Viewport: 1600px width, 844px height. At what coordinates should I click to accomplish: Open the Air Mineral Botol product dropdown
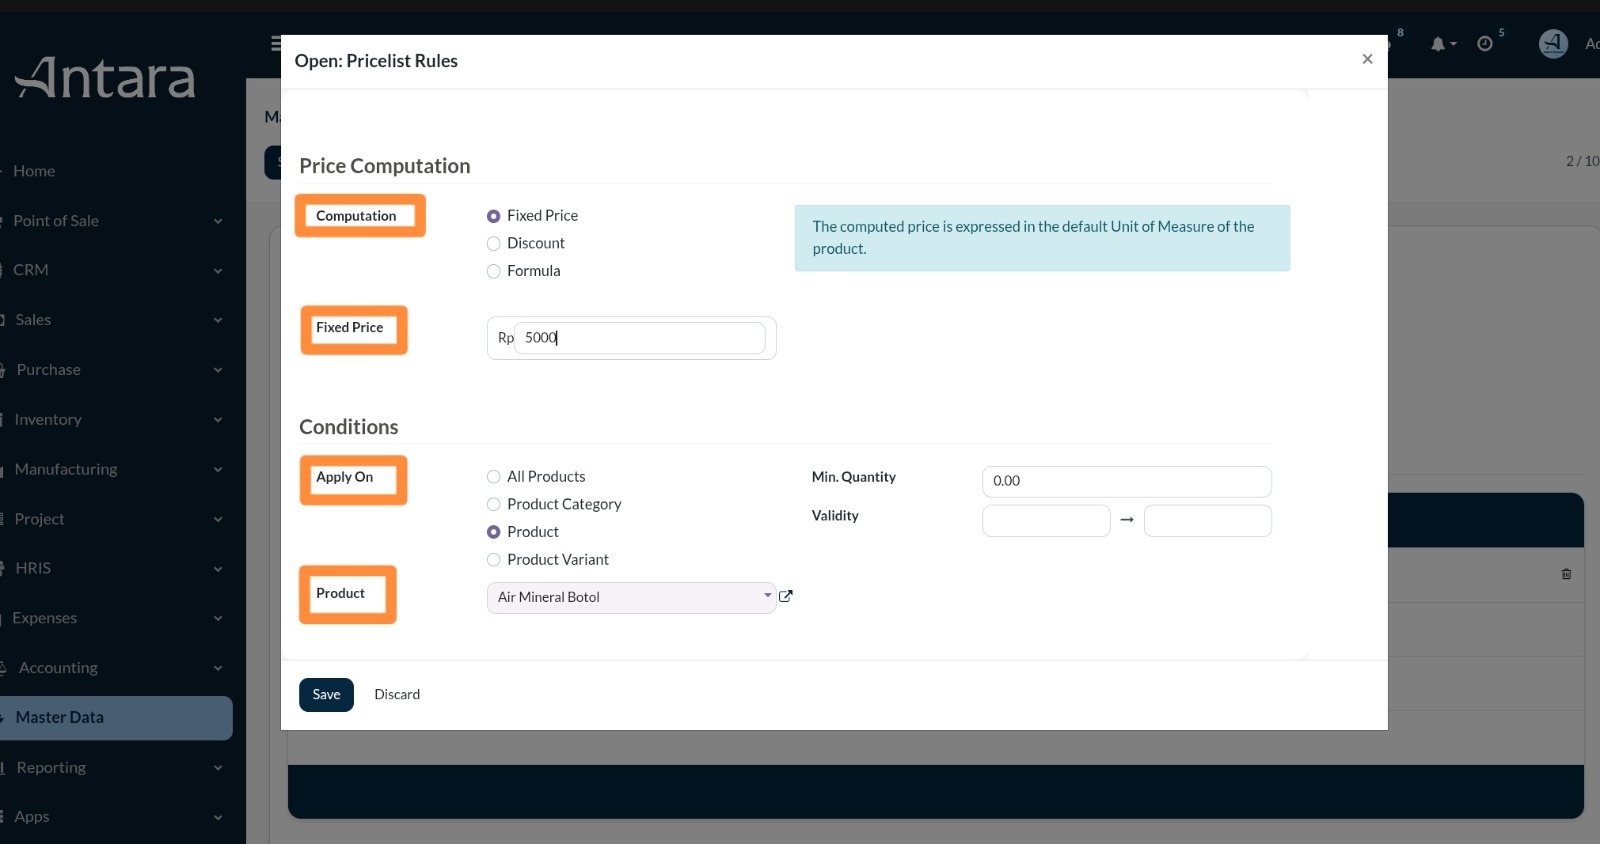[631, 597]
